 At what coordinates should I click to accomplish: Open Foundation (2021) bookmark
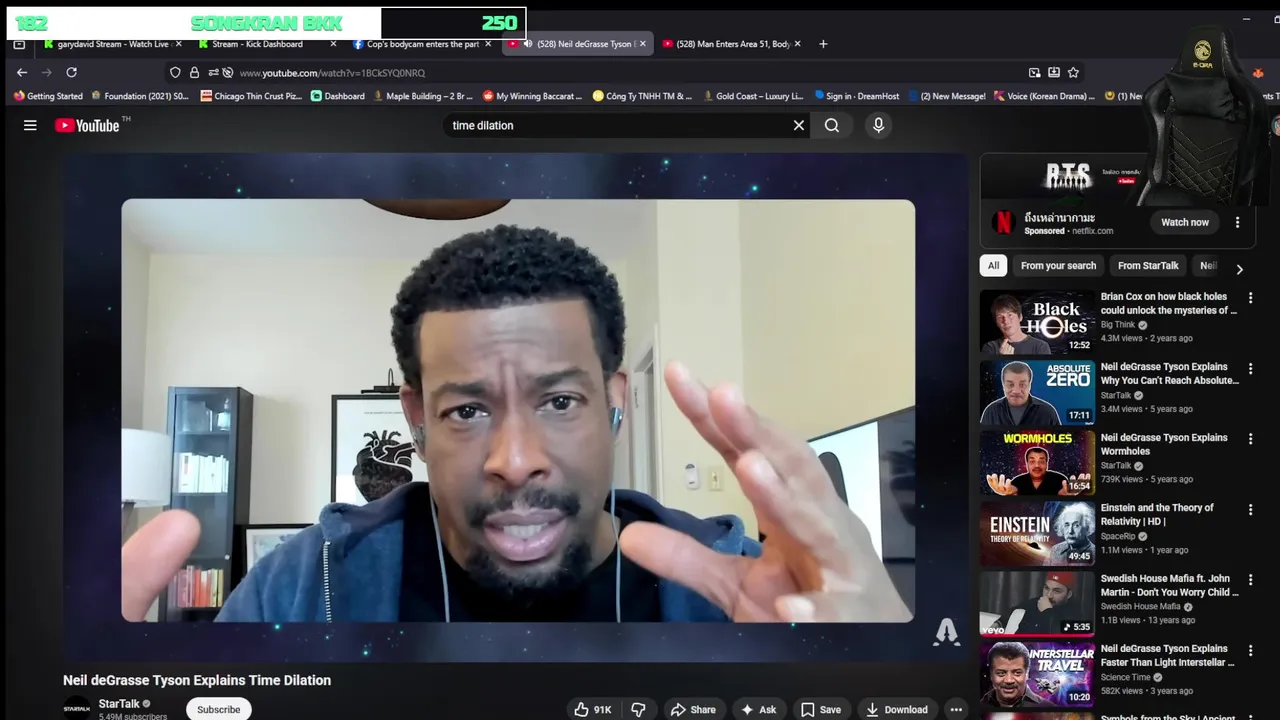(x=140, y=96)
